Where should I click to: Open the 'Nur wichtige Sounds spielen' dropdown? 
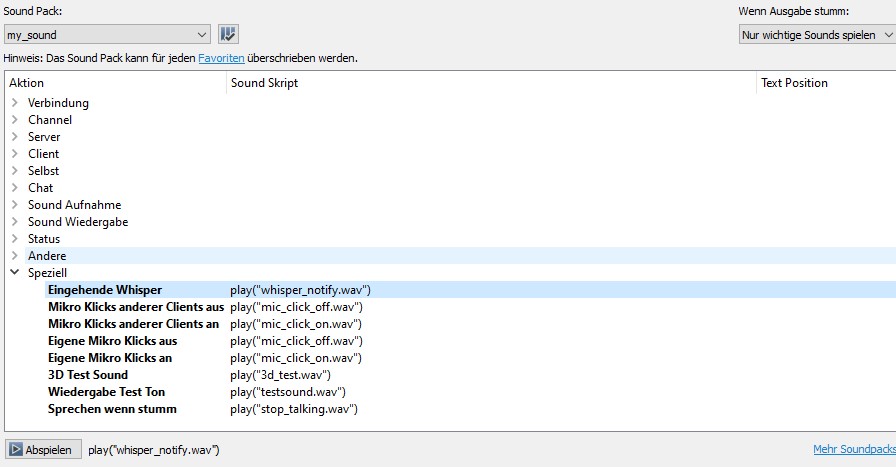click(816, 35)
